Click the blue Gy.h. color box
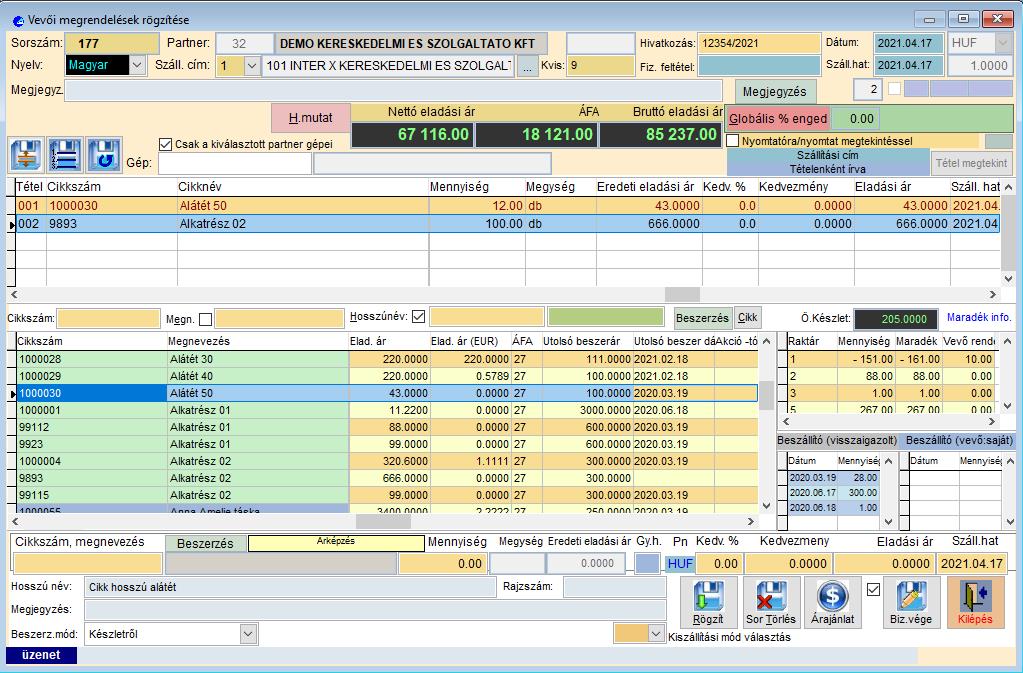The width and height of the screenshot is (1023, 673). tap(647, 563)
